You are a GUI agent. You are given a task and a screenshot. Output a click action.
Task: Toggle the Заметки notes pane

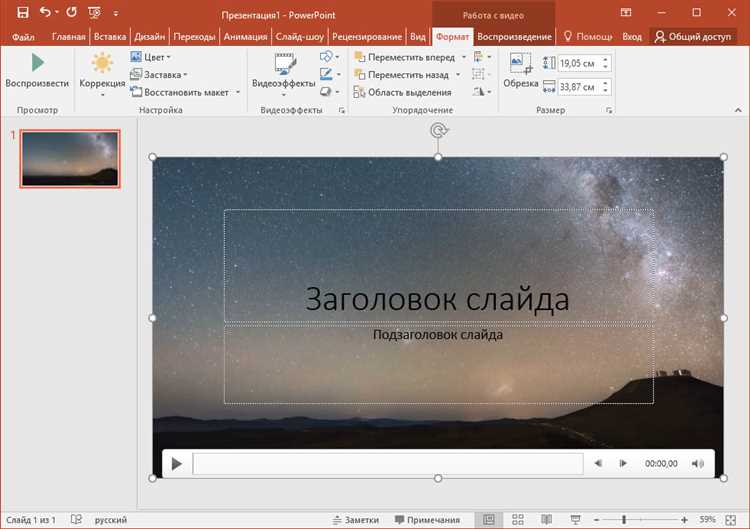point(355,520)
